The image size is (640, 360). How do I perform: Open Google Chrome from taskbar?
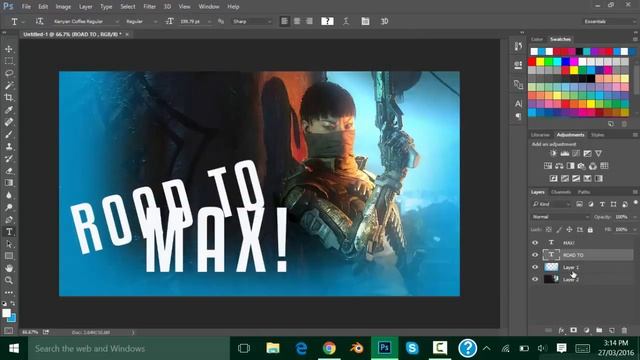pos(329,348)
